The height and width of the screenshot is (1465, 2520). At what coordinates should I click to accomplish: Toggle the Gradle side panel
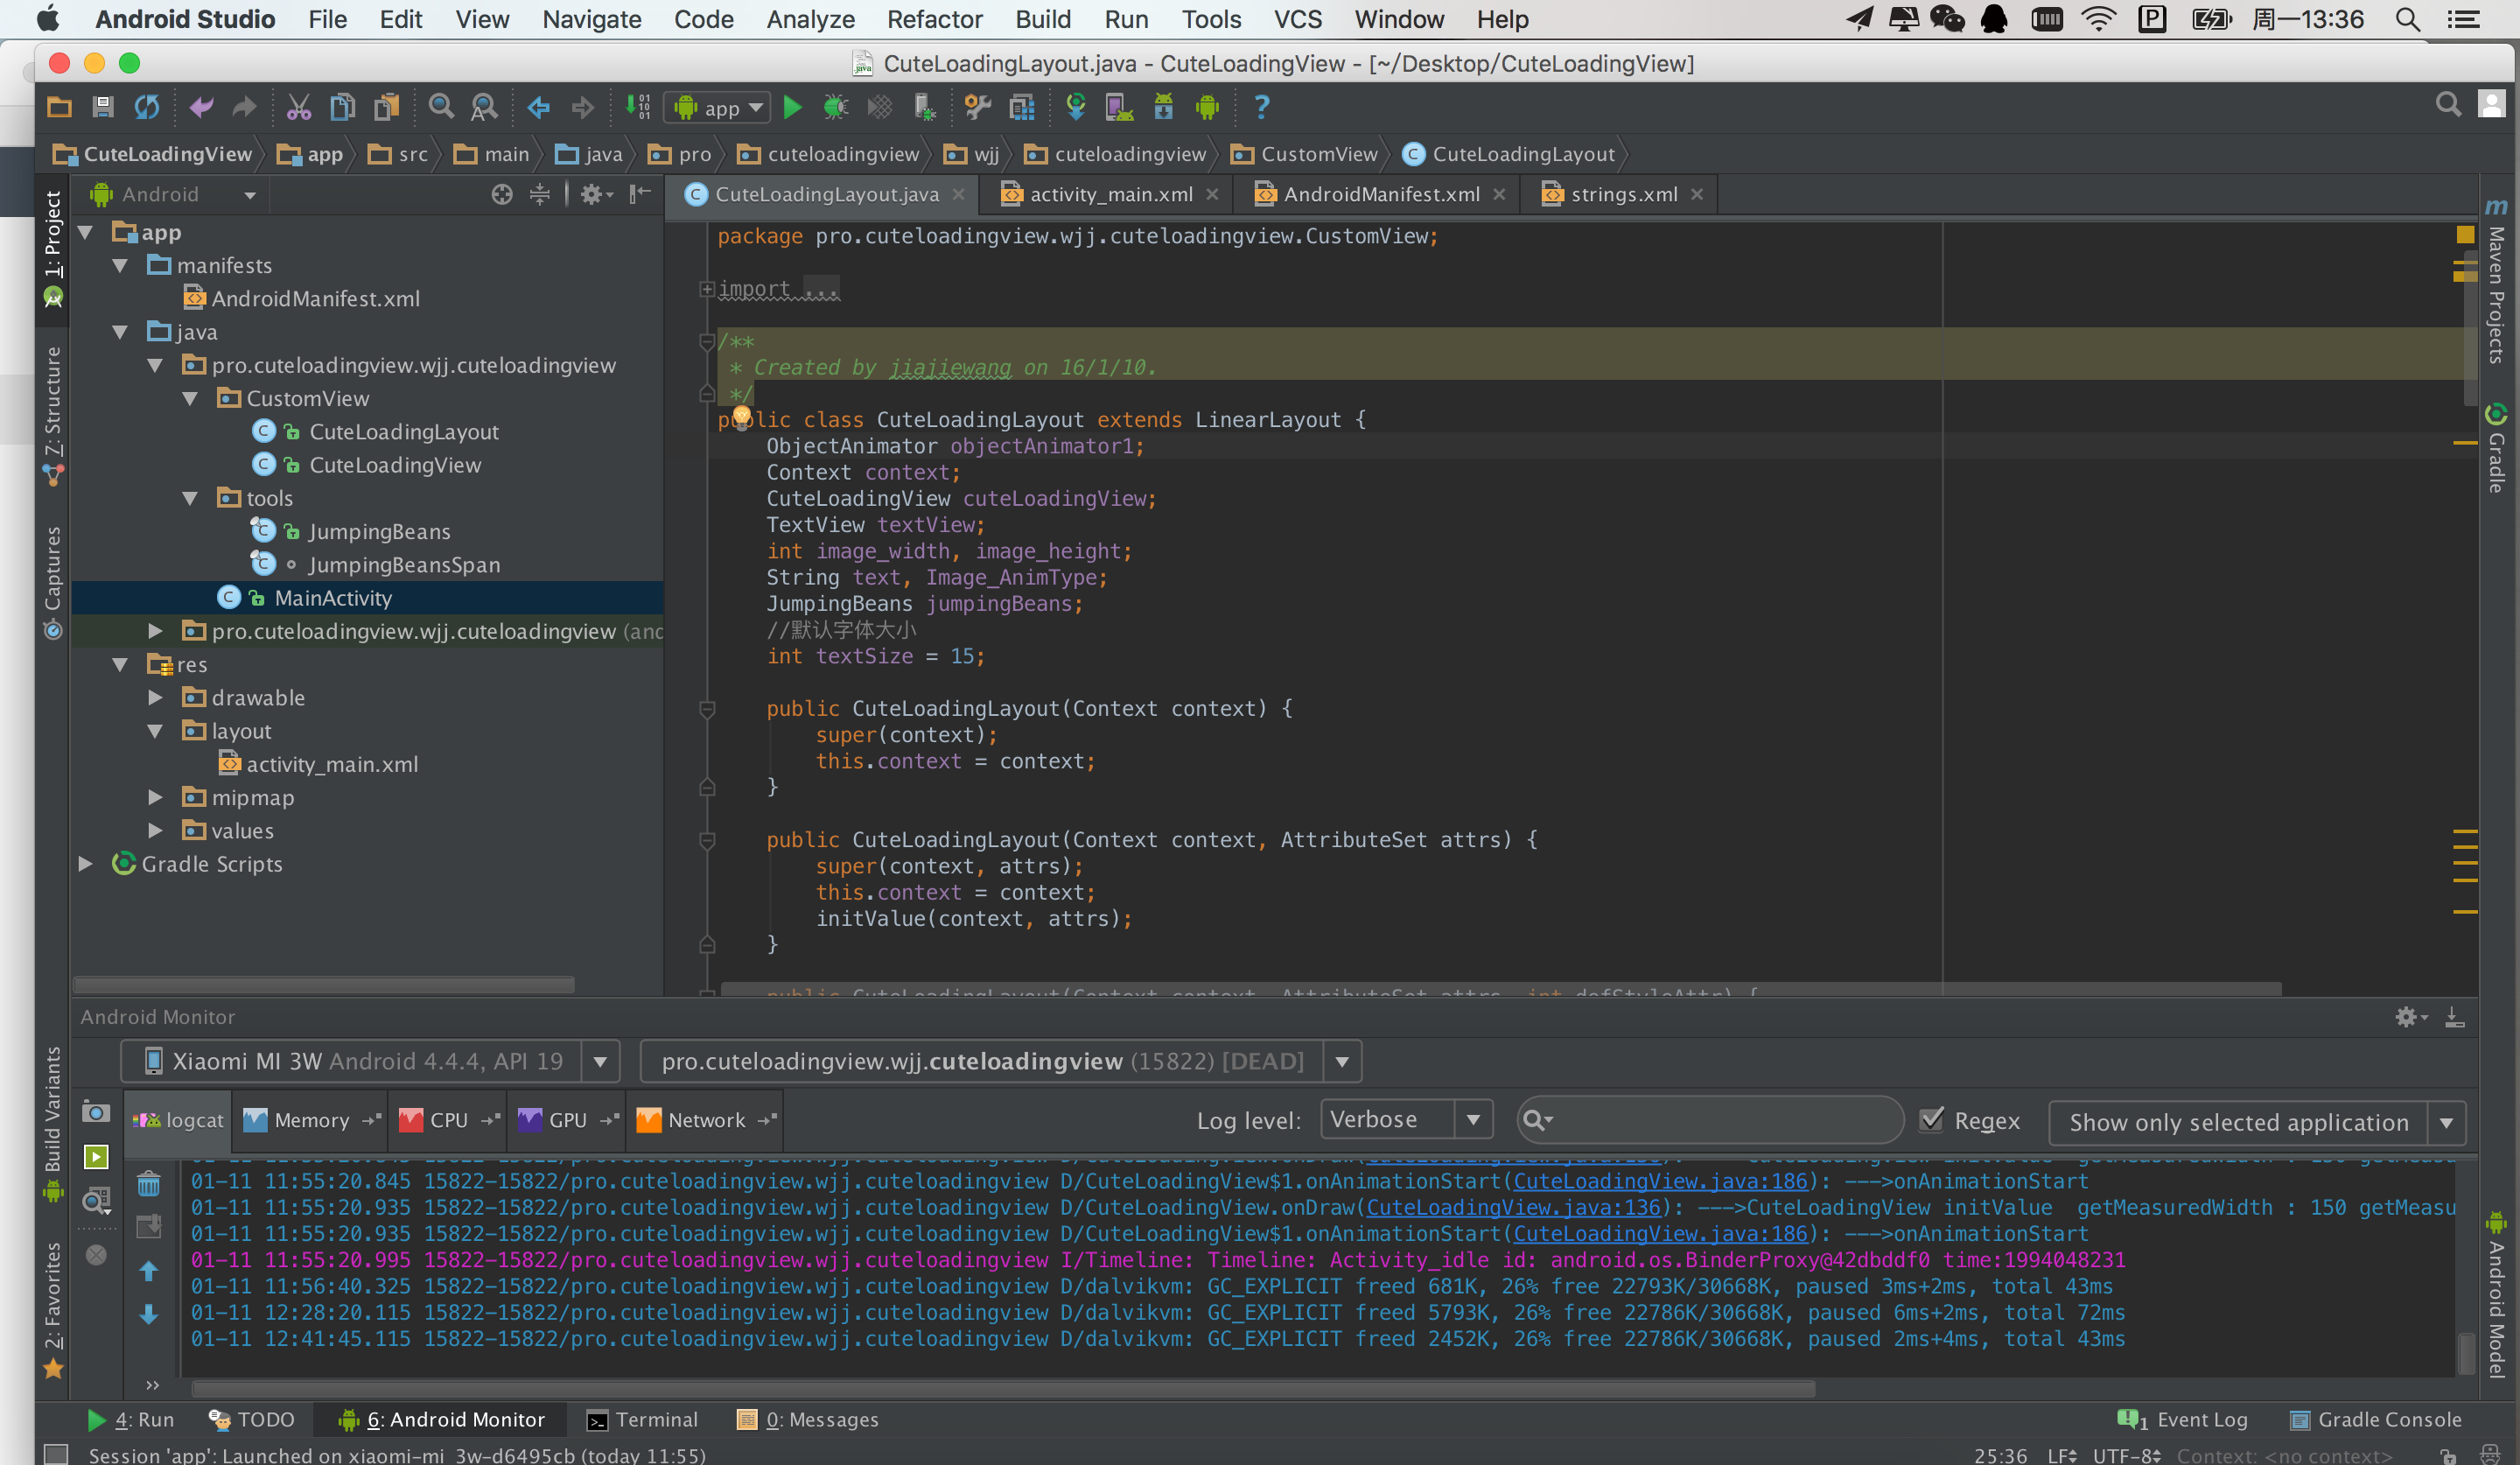(2496, 449)
